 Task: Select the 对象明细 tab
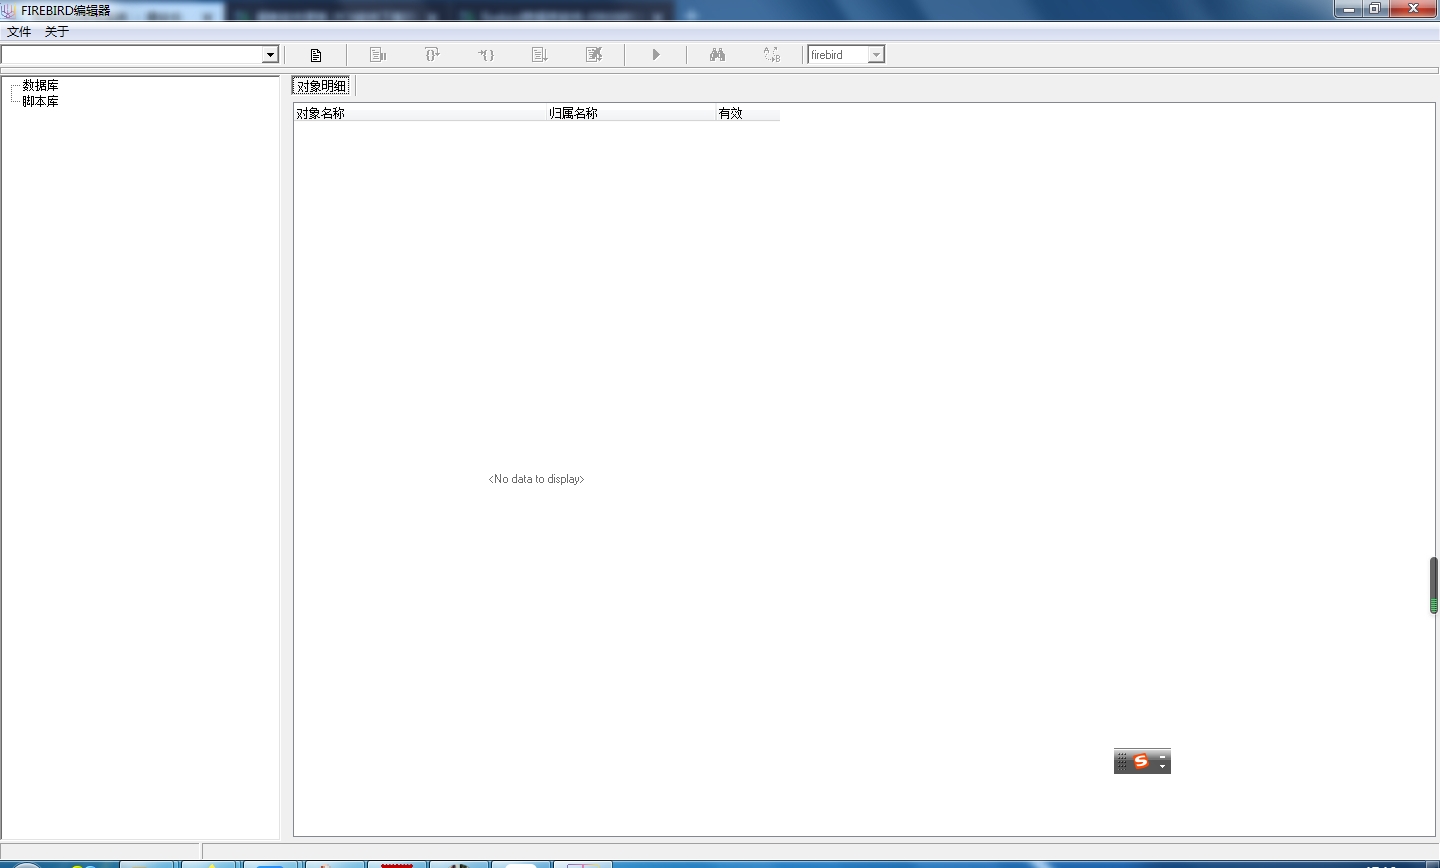click(322, 86)
